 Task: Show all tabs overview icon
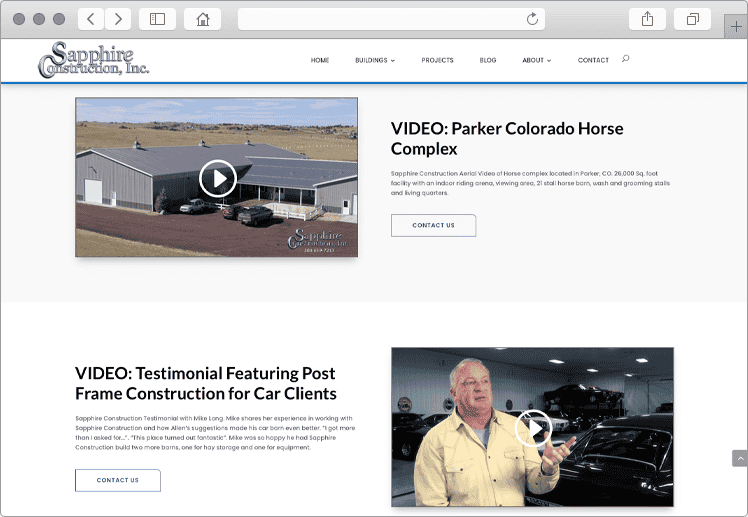[x=692, y=19]
